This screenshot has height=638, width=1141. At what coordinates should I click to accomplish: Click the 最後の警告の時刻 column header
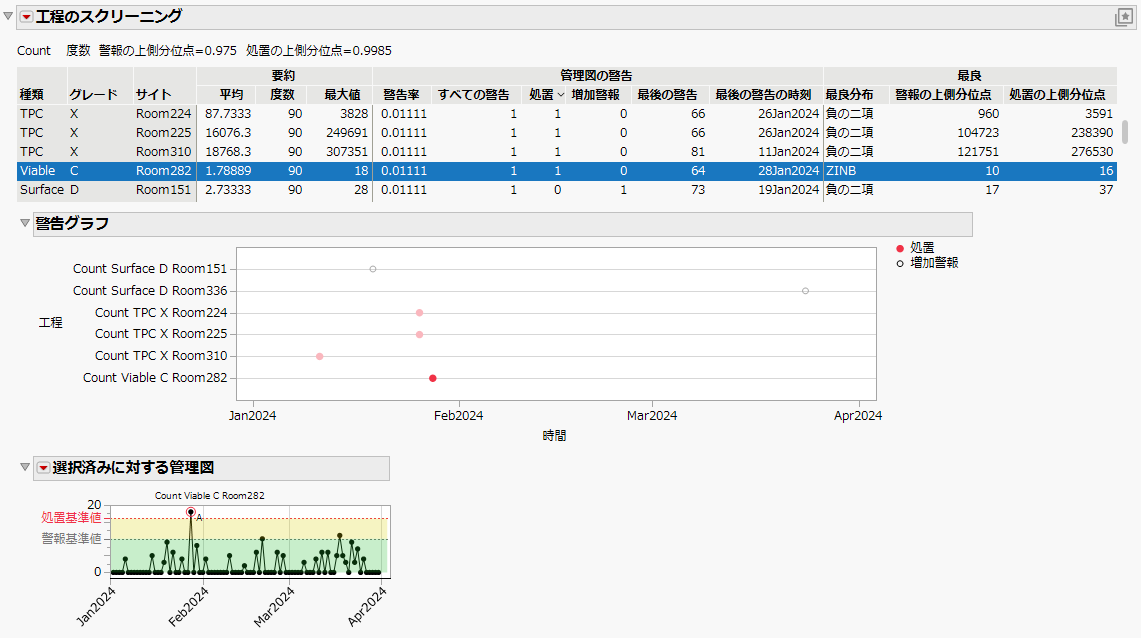click(763, 95)
